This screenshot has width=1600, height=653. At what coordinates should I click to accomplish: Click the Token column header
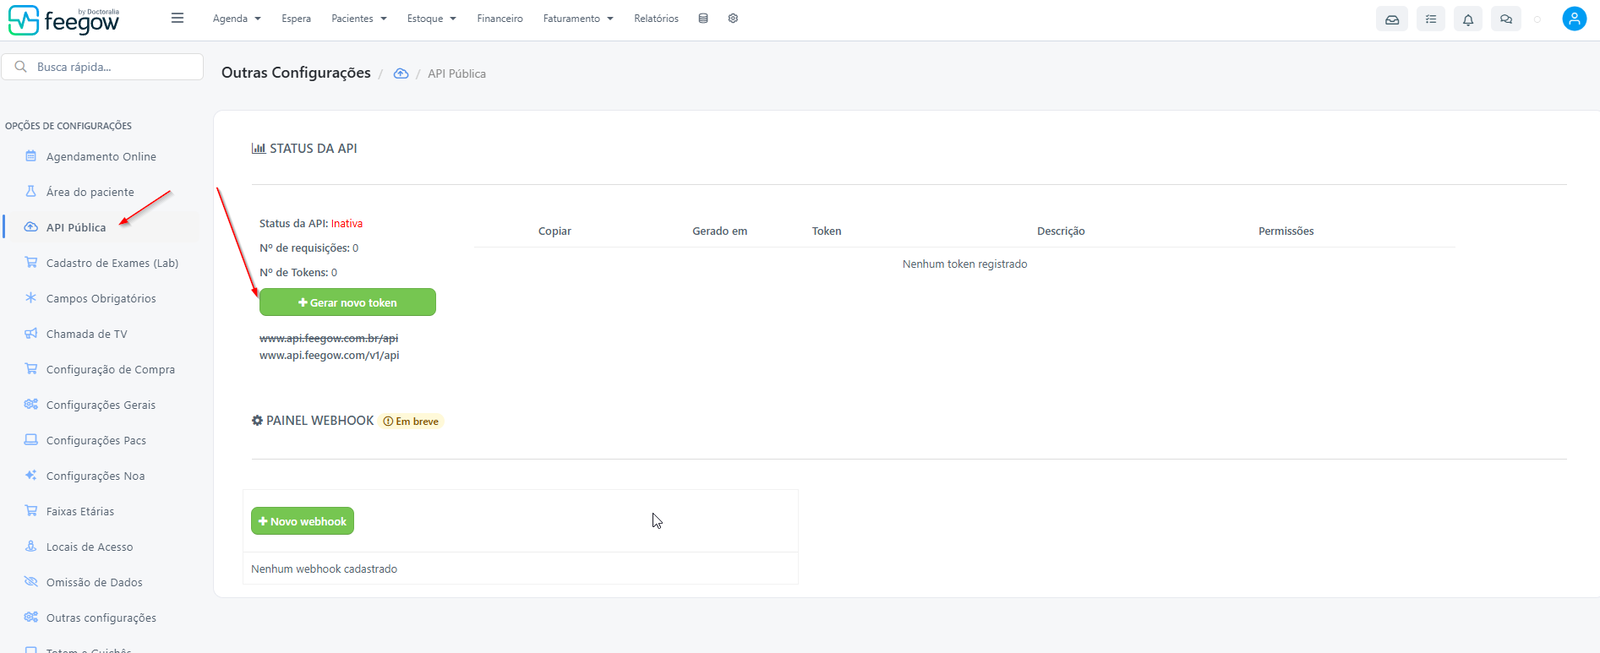(x=827, y=231)
